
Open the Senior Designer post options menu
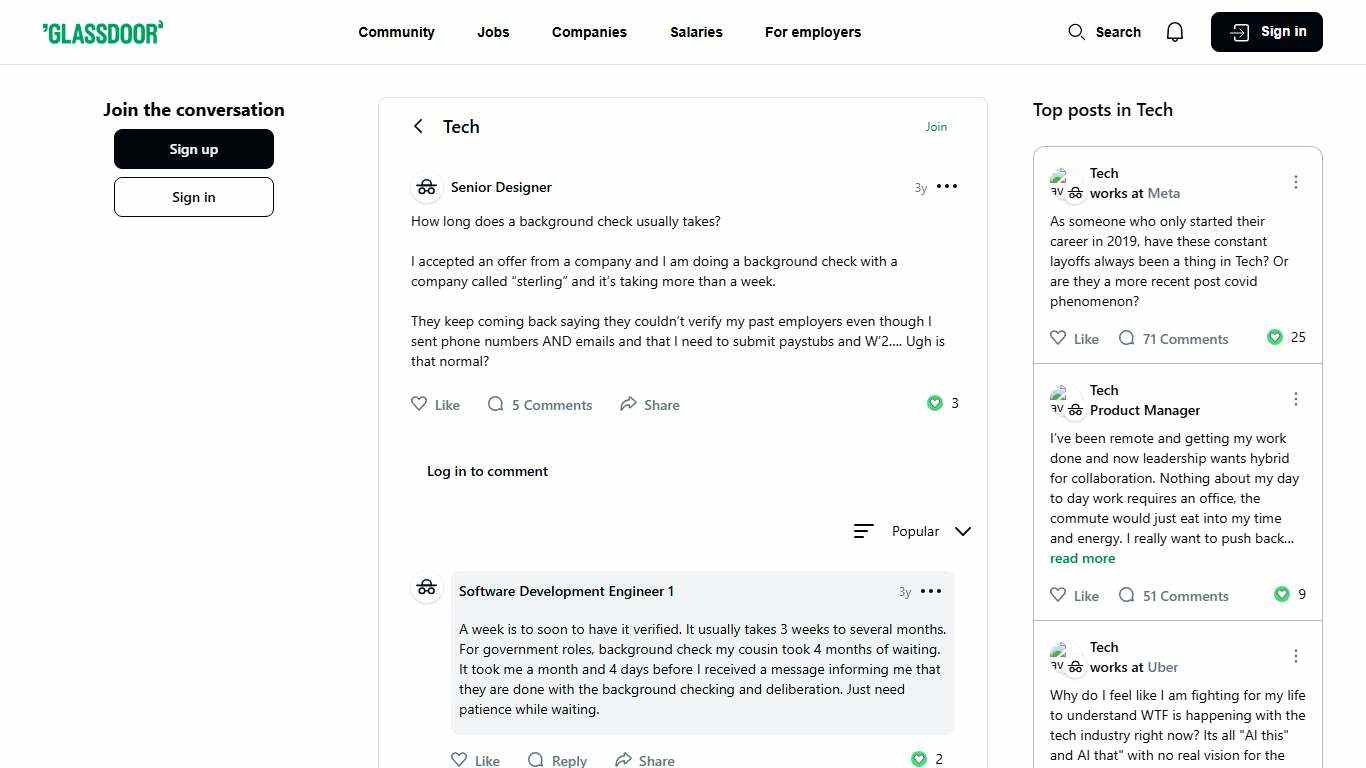(x=946, y=187)
